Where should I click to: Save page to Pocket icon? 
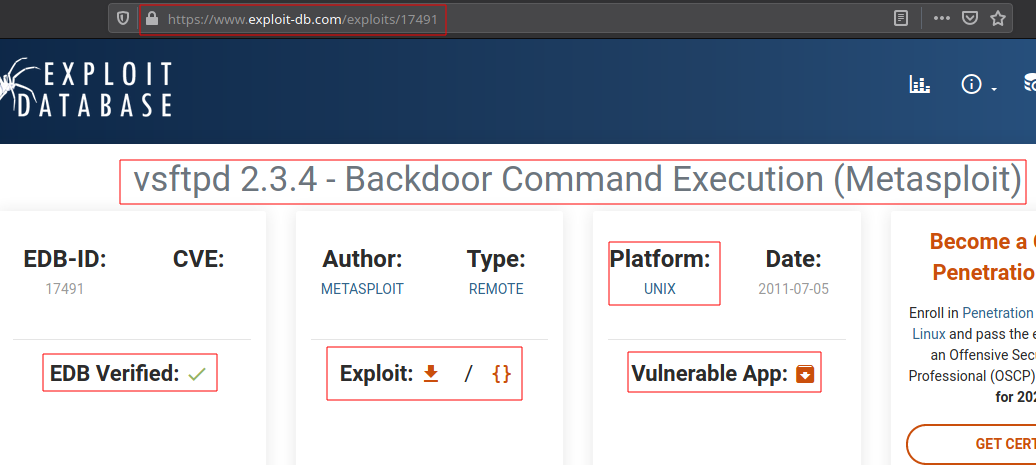coord(969,19)
